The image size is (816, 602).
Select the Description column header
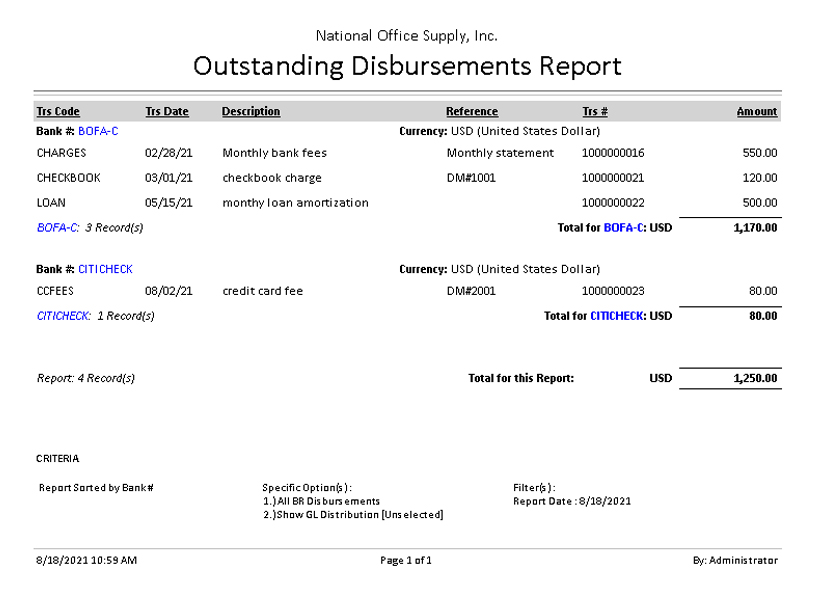251,112
